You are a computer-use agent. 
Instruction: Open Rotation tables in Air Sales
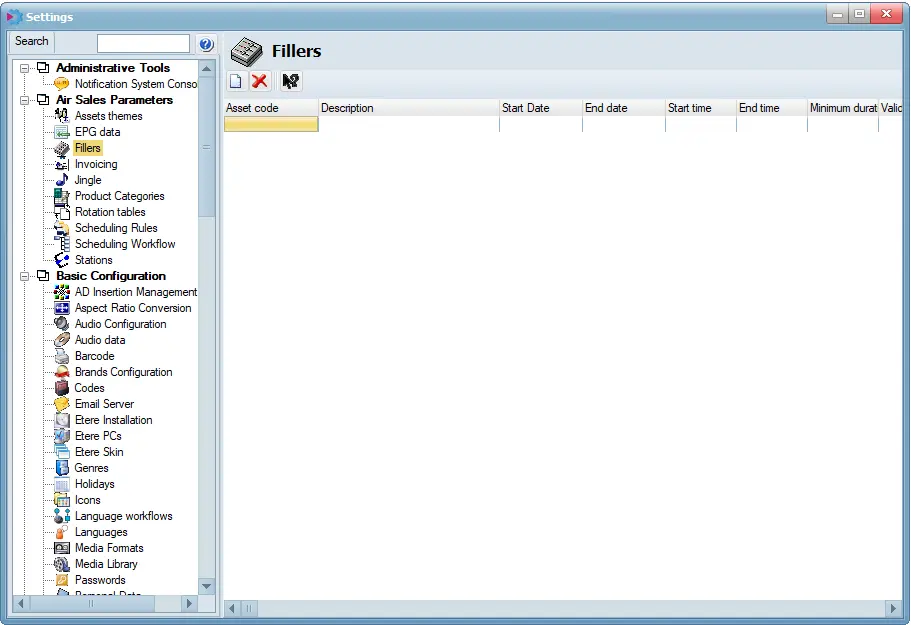[x=110, y=212]
